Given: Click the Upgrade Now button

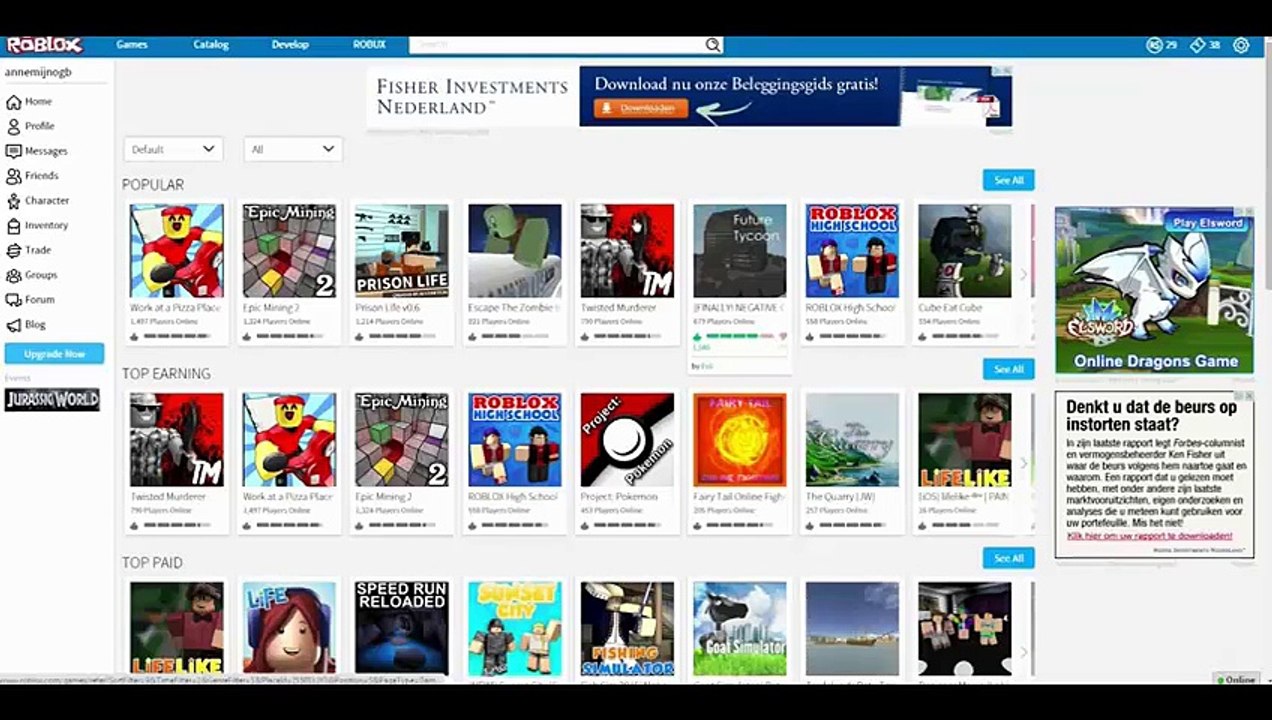Looking at the screenshot, I should pos(54,354).
